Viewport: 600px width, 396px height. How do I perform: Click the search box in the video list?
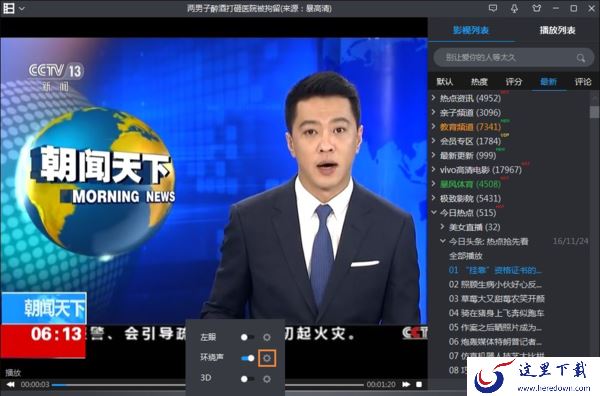pyautogui.click(x=514, y=58)
